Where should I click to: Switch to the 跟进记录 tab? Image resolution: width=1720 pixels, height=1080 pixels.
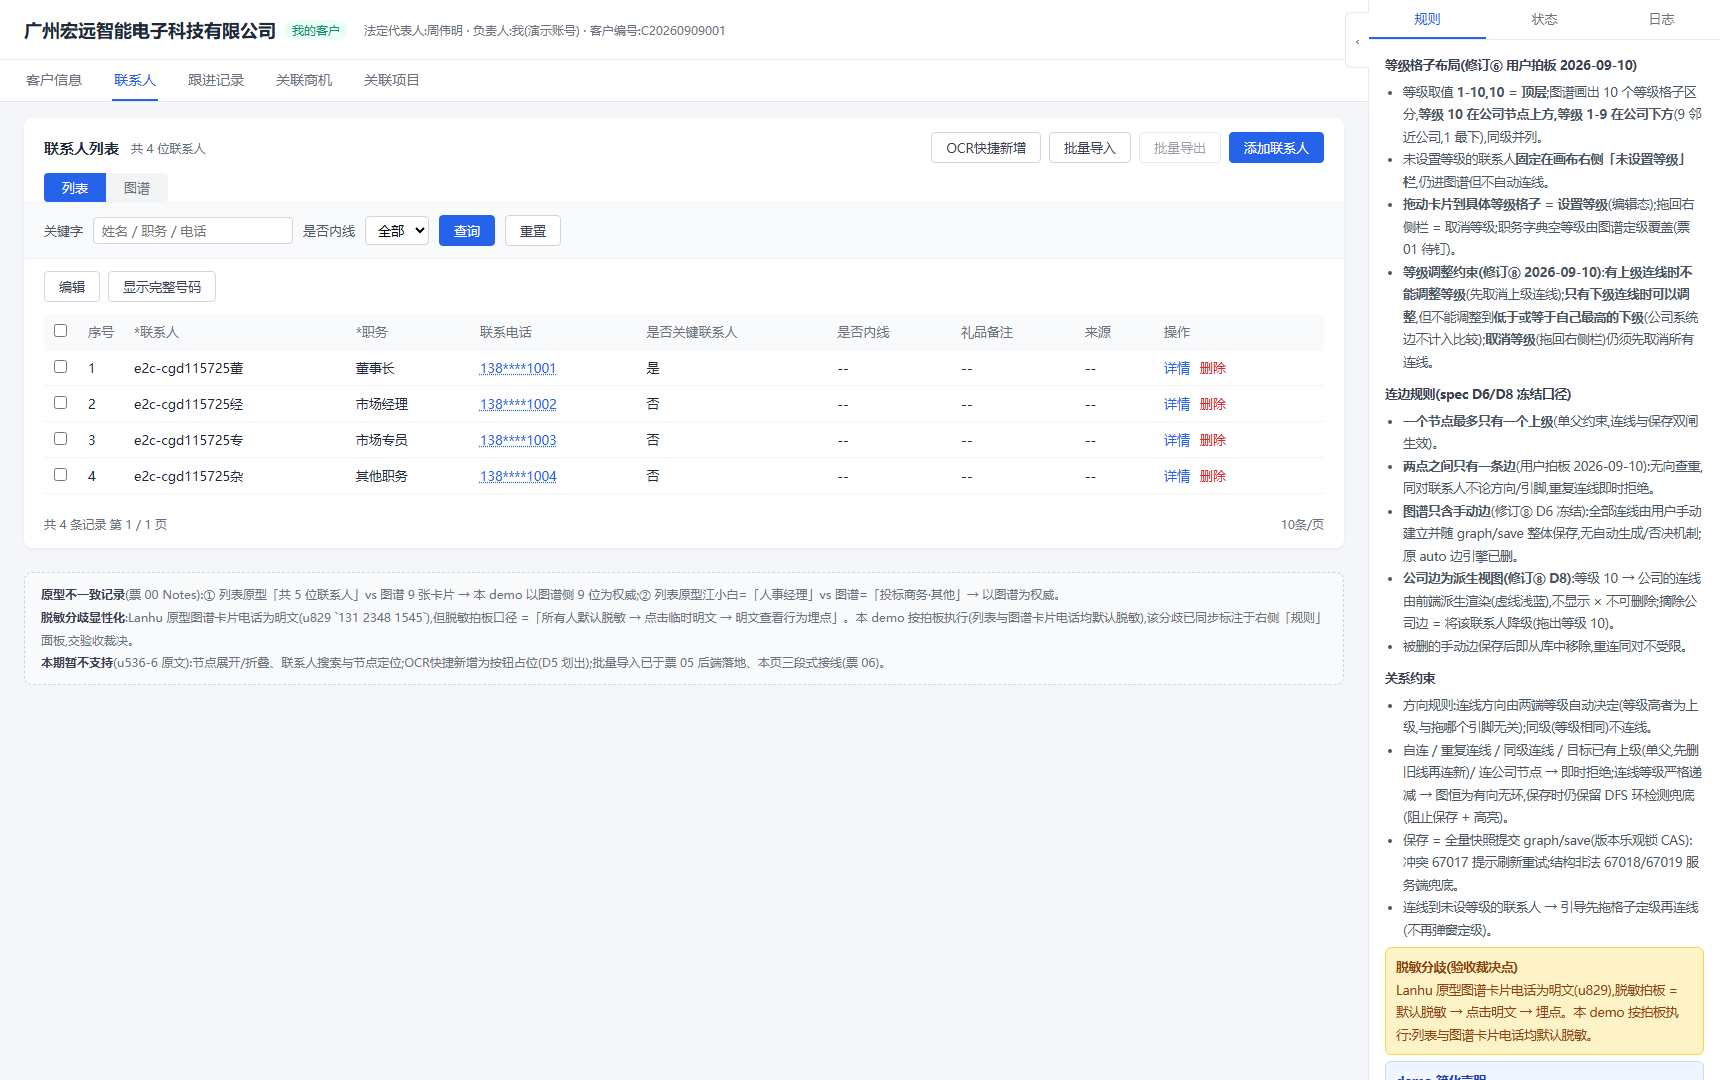tap(216, 80)
